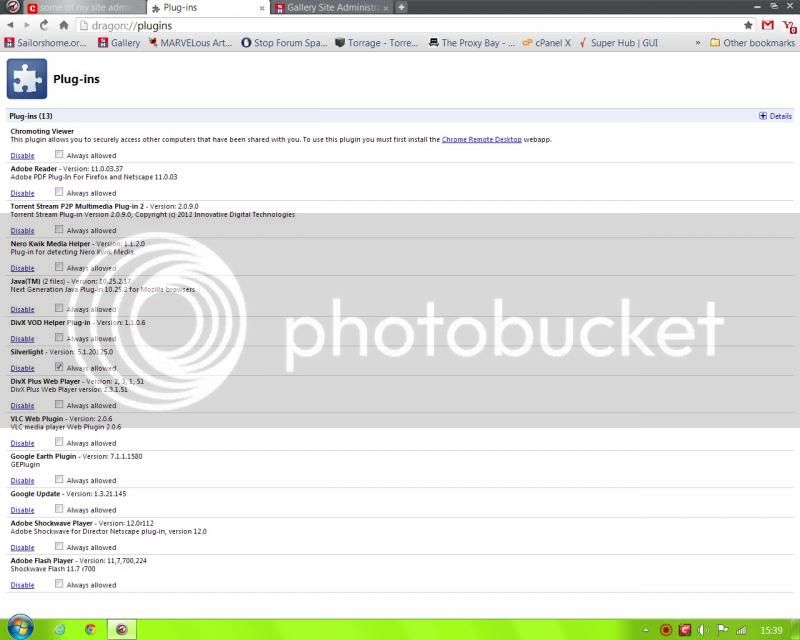
Task: Open the Chrome Remote Desktop link
Action: click(x=482, y=139)
